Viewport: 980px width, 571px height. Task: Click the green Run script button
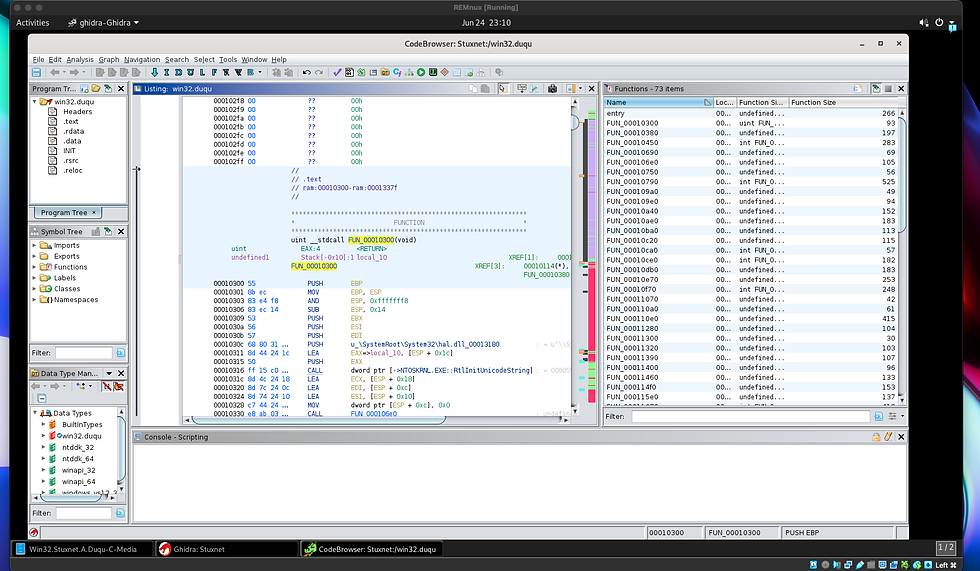(x=421, y=72)
